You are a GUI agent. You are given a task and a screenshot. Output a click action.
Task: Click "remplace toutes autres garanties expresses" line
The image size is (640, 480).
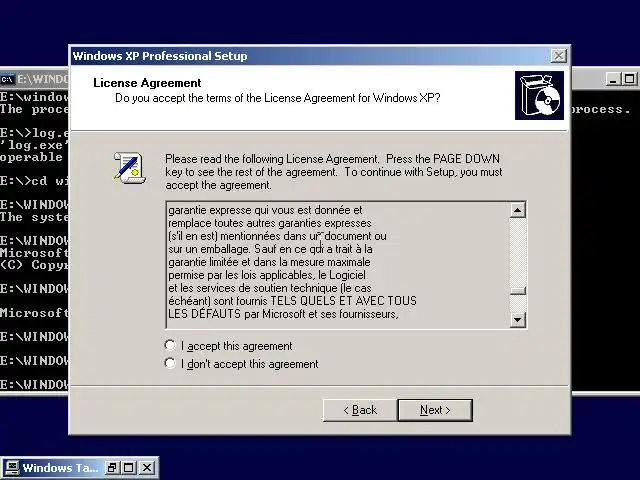click(269, 223)
